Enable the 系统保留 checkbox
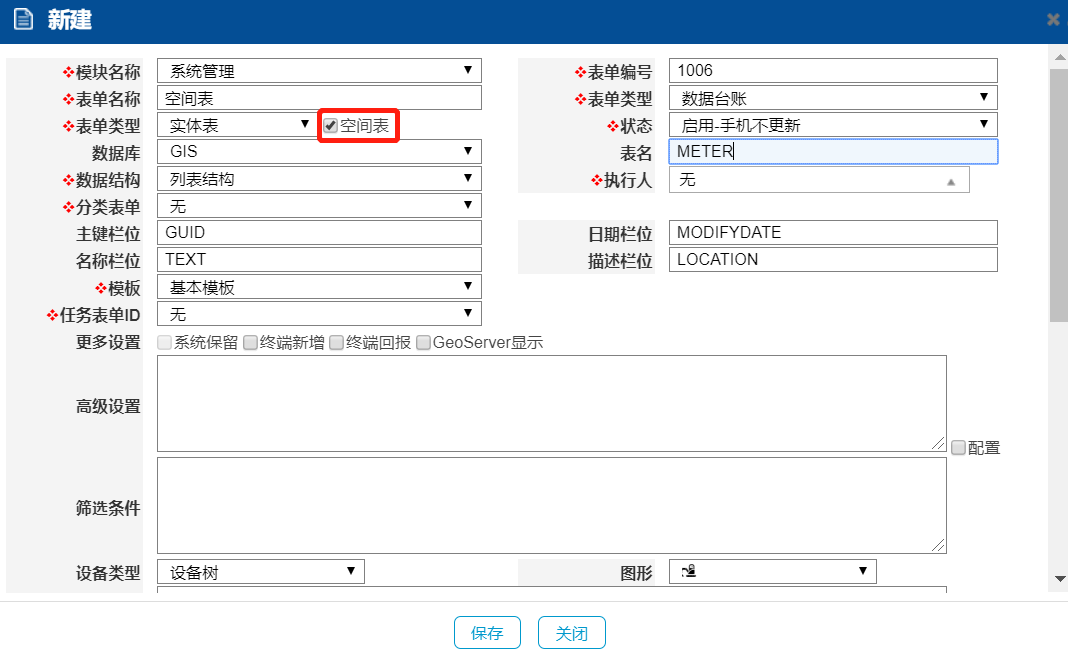 [165, 343]
